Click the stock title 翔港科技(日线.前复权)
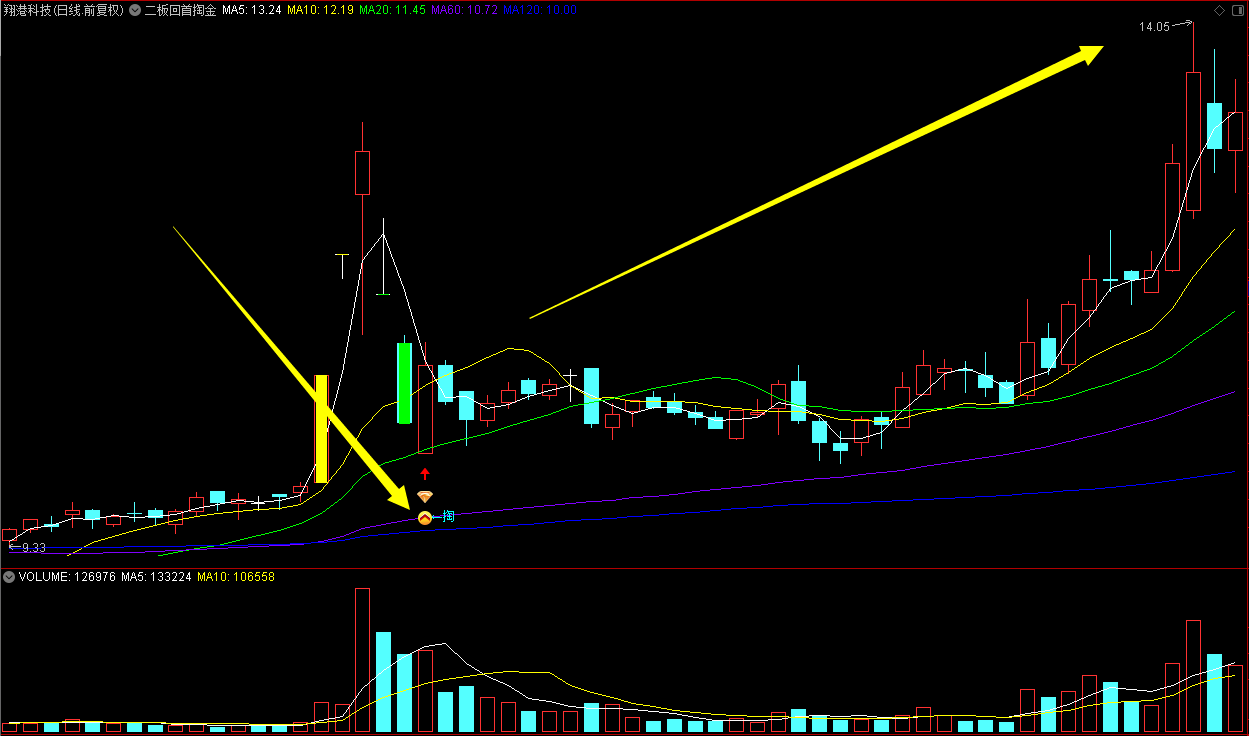The width and height of the screenshot is (1249, 736). click(64, 10)
